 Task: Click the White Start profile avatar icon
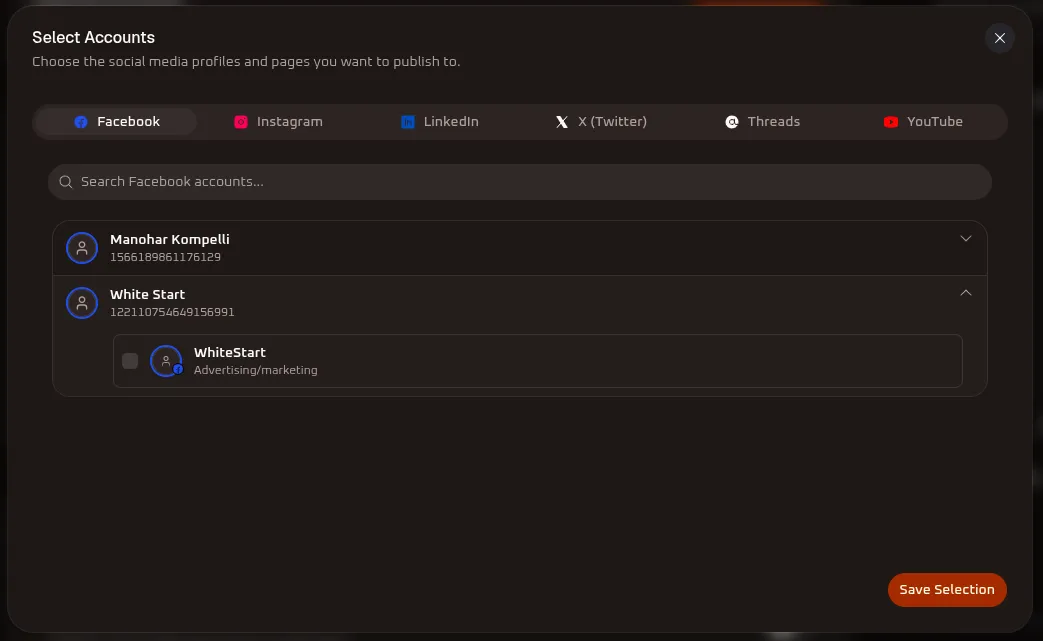pos(82,303)
